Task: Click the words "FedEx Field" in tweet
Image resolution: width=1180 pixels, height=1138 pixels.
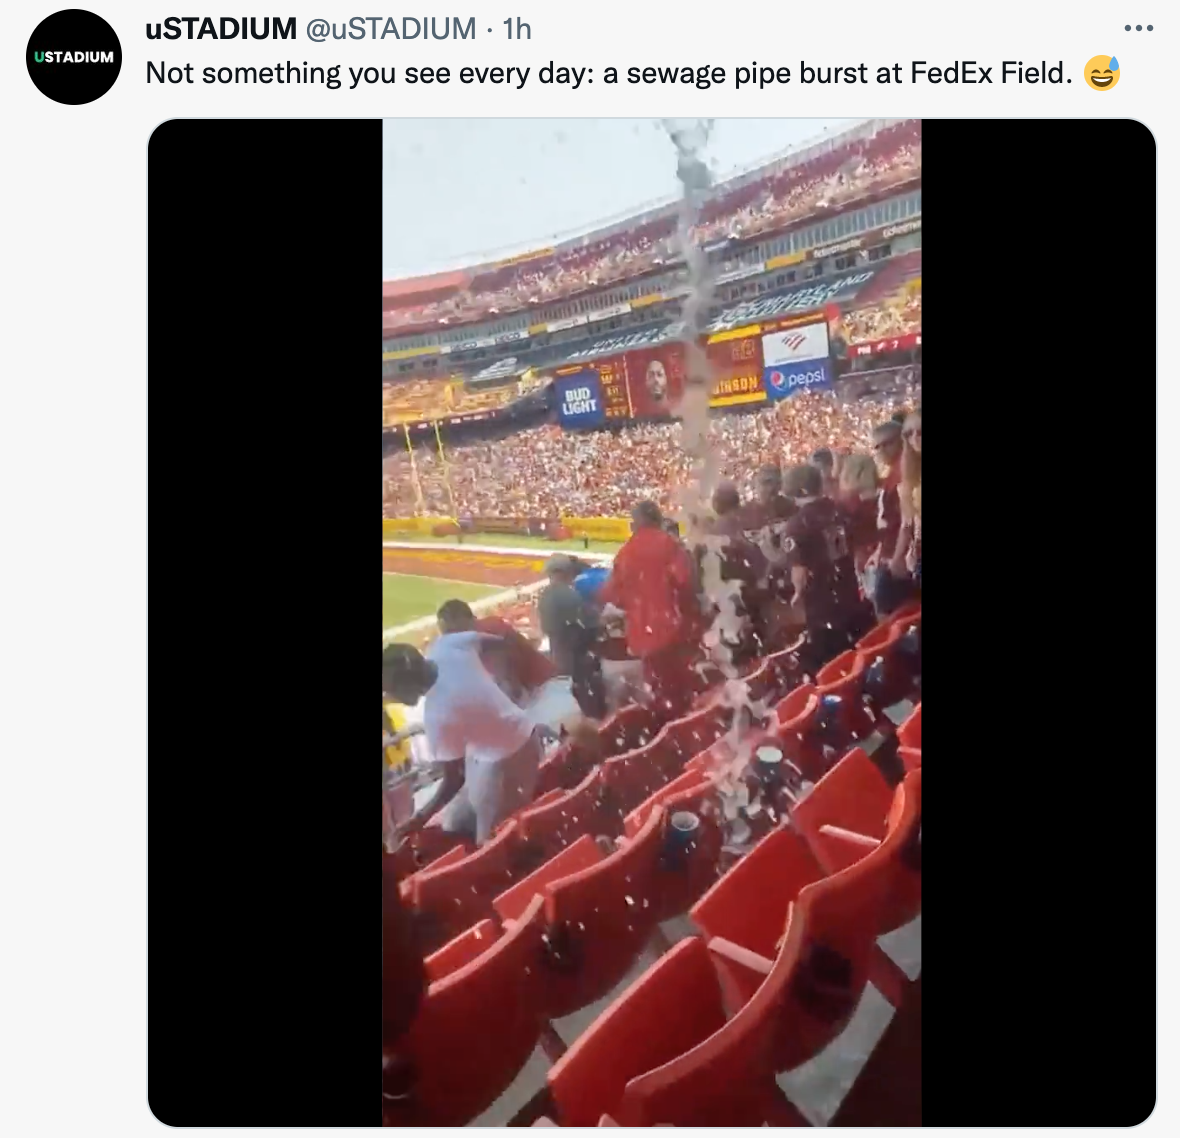Action: [992, 73]
